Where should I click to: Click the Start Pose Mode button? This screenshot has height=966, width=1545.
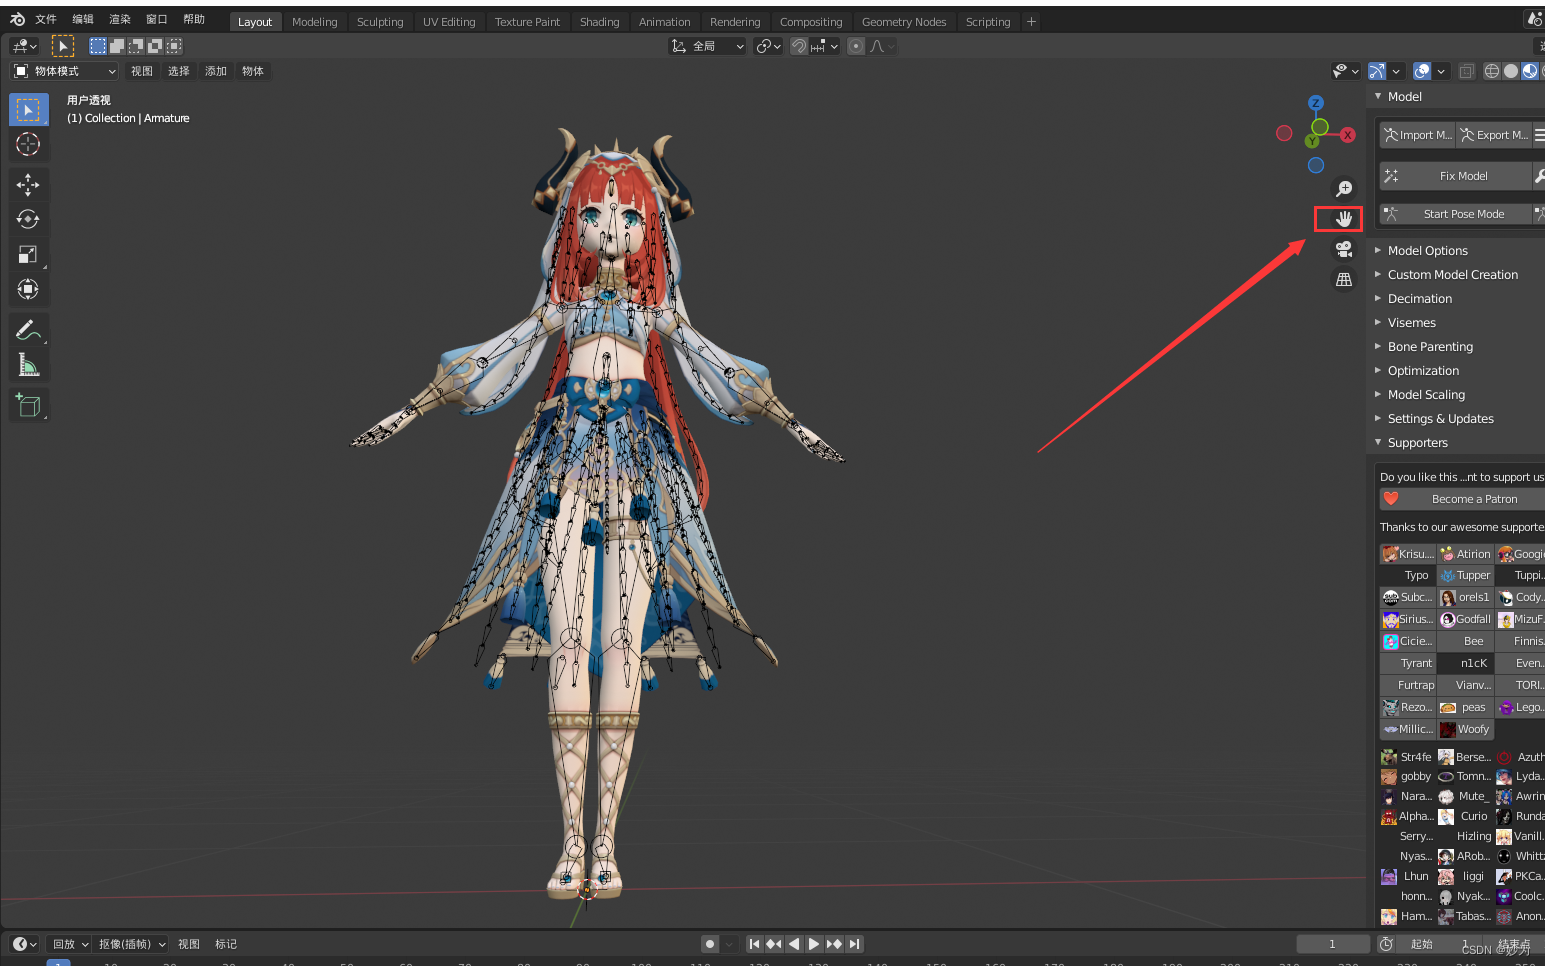[x=1456, y=214]
